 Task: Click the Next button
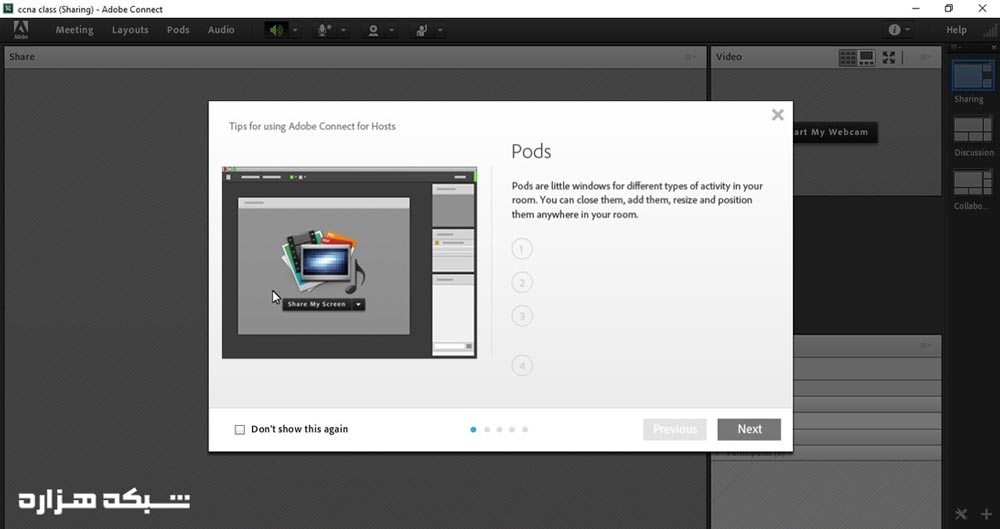point(749,429)
